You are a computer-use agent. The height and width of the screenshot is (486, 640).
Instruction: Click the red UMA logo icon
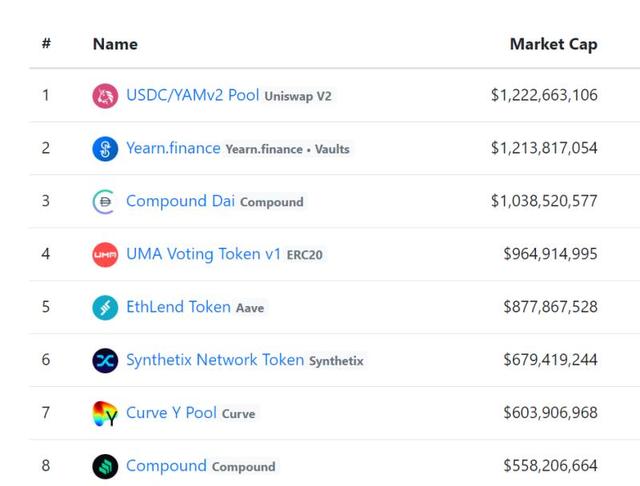[105, 255]
